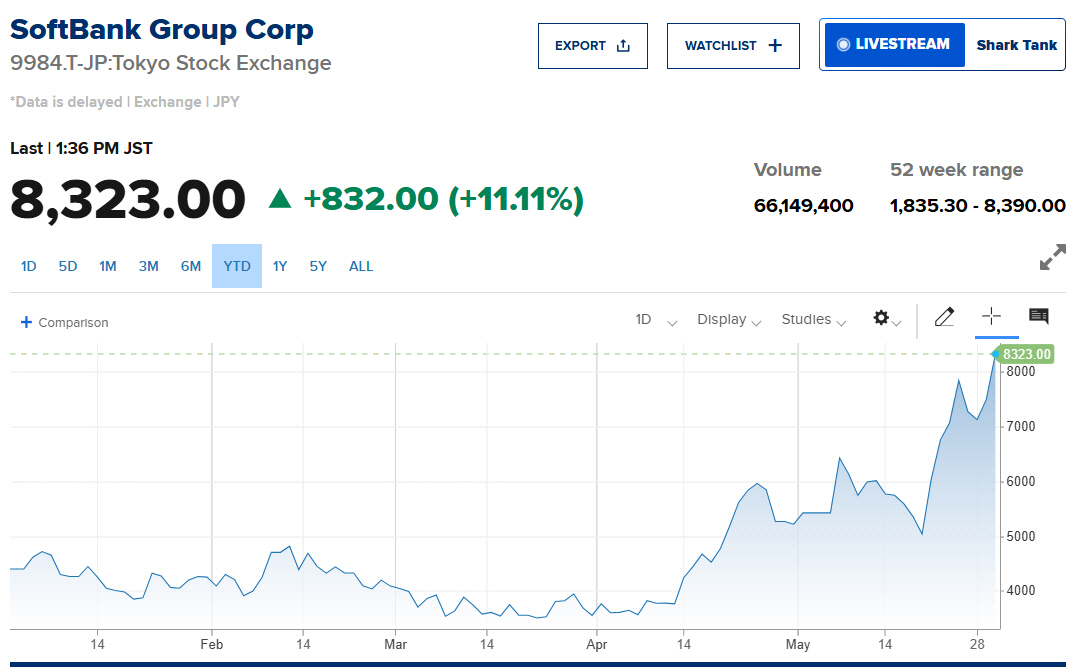
Task: Toggle the crosshair tool
Action: pyautogui.click(x=991, y=316)
